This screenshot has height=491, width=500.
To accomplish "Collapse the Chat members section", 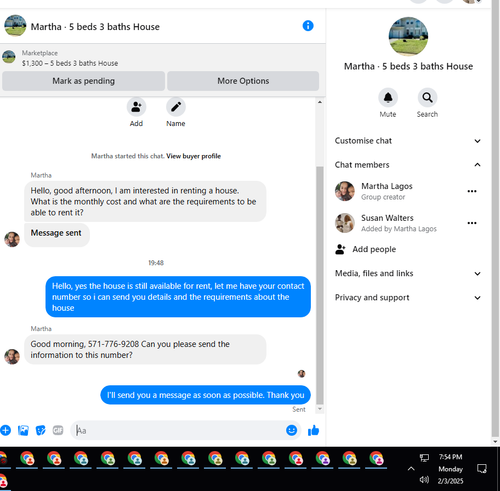I will [408, 165].
